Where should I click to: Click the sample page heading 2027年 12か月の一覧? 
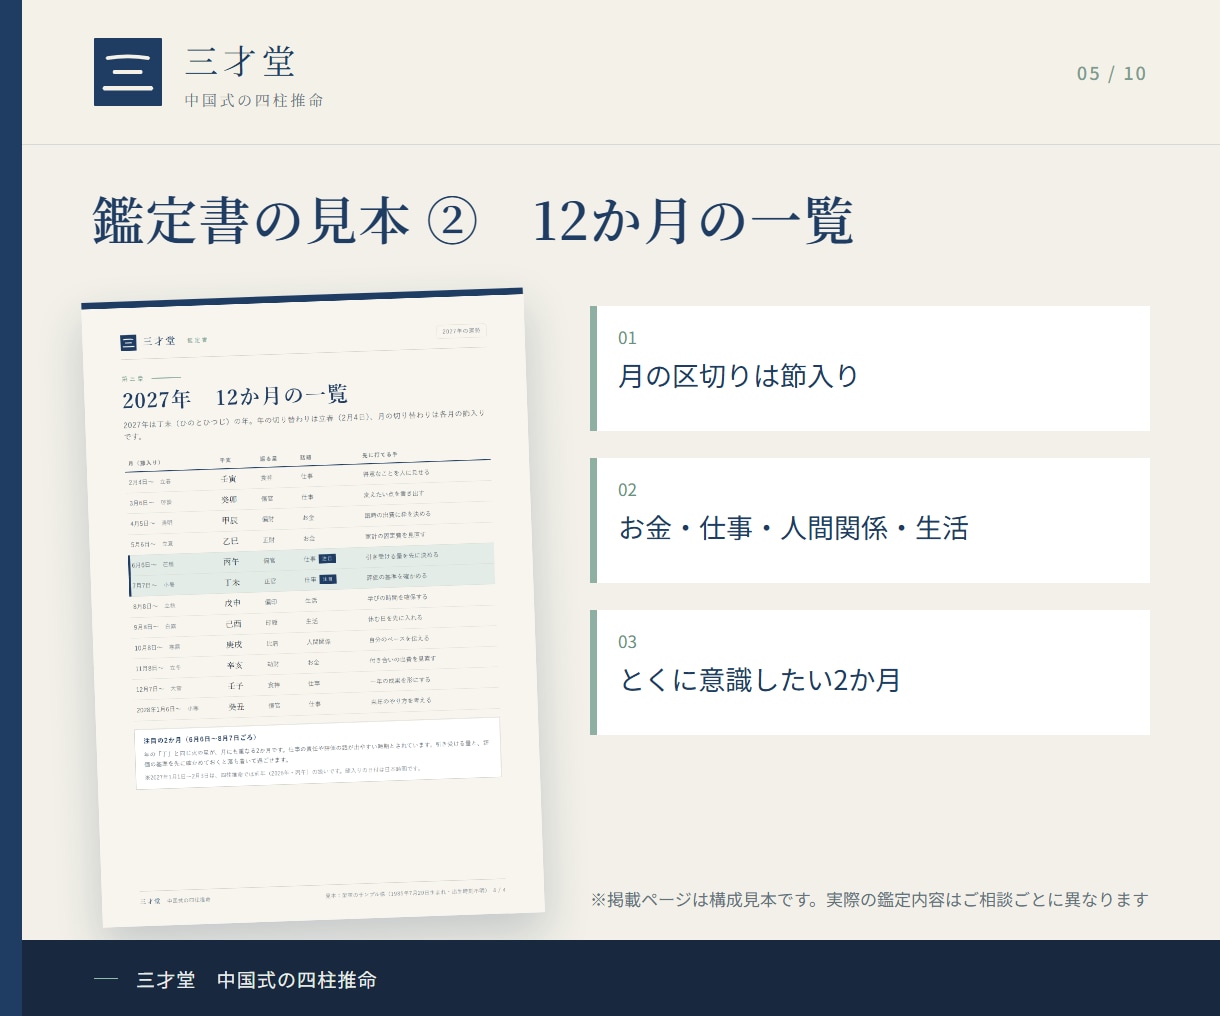click(235, 397)
